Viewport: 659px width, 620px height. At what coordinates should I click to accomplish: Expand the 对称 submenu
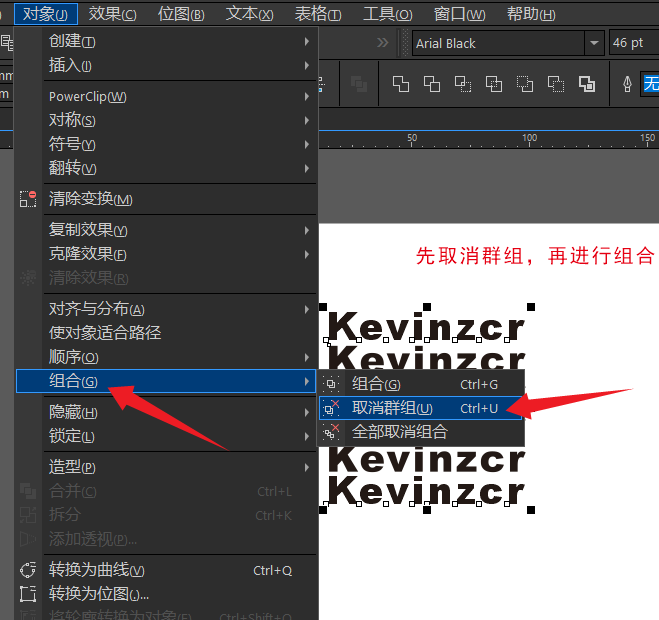[x=307, y=121]
